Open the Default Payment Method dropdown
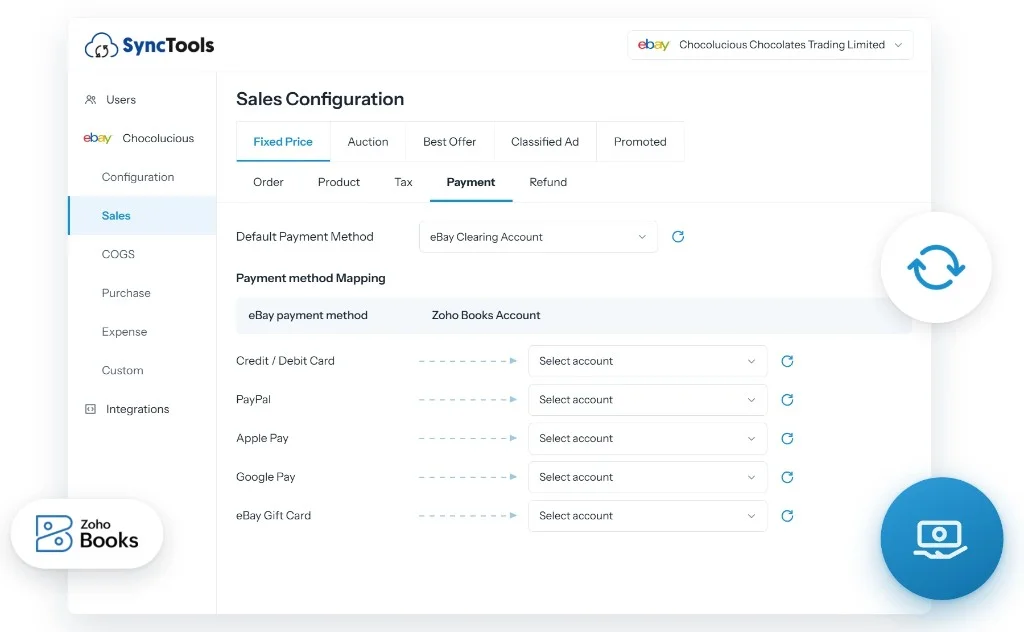Viewport: 1024px width, 632px height. pos(538,237)
